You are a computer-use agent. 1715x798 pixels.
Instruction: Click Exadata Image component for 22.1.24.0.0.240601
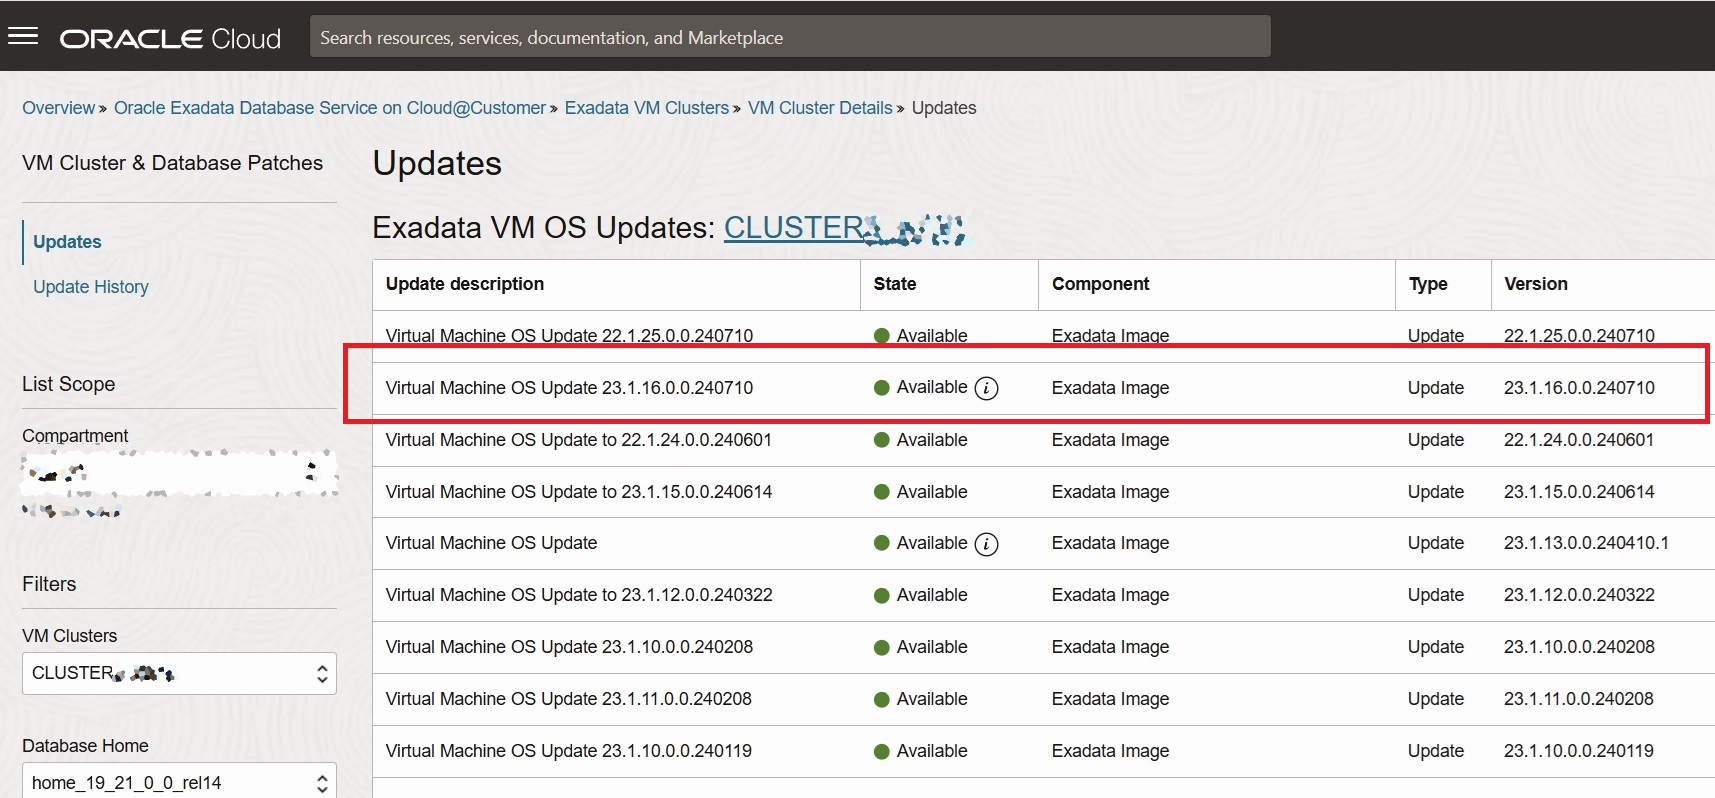[1110, 440]
